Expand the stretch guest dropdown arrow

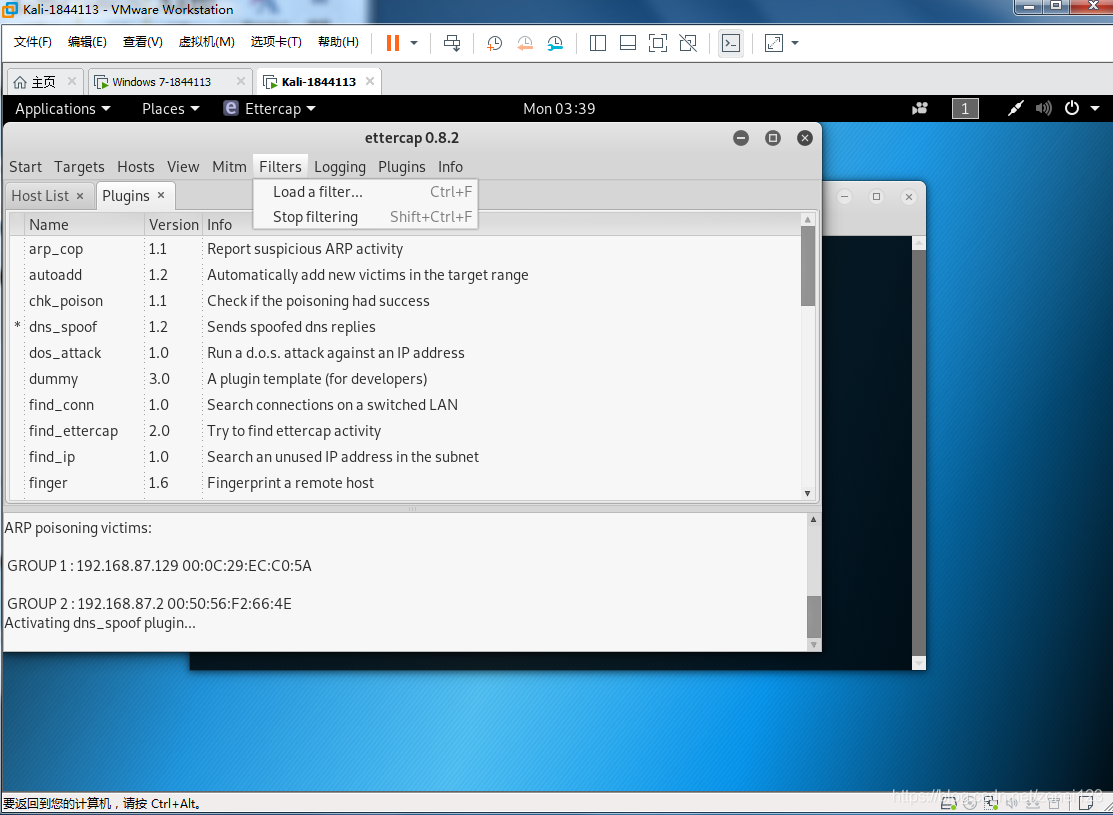point(795,43)
